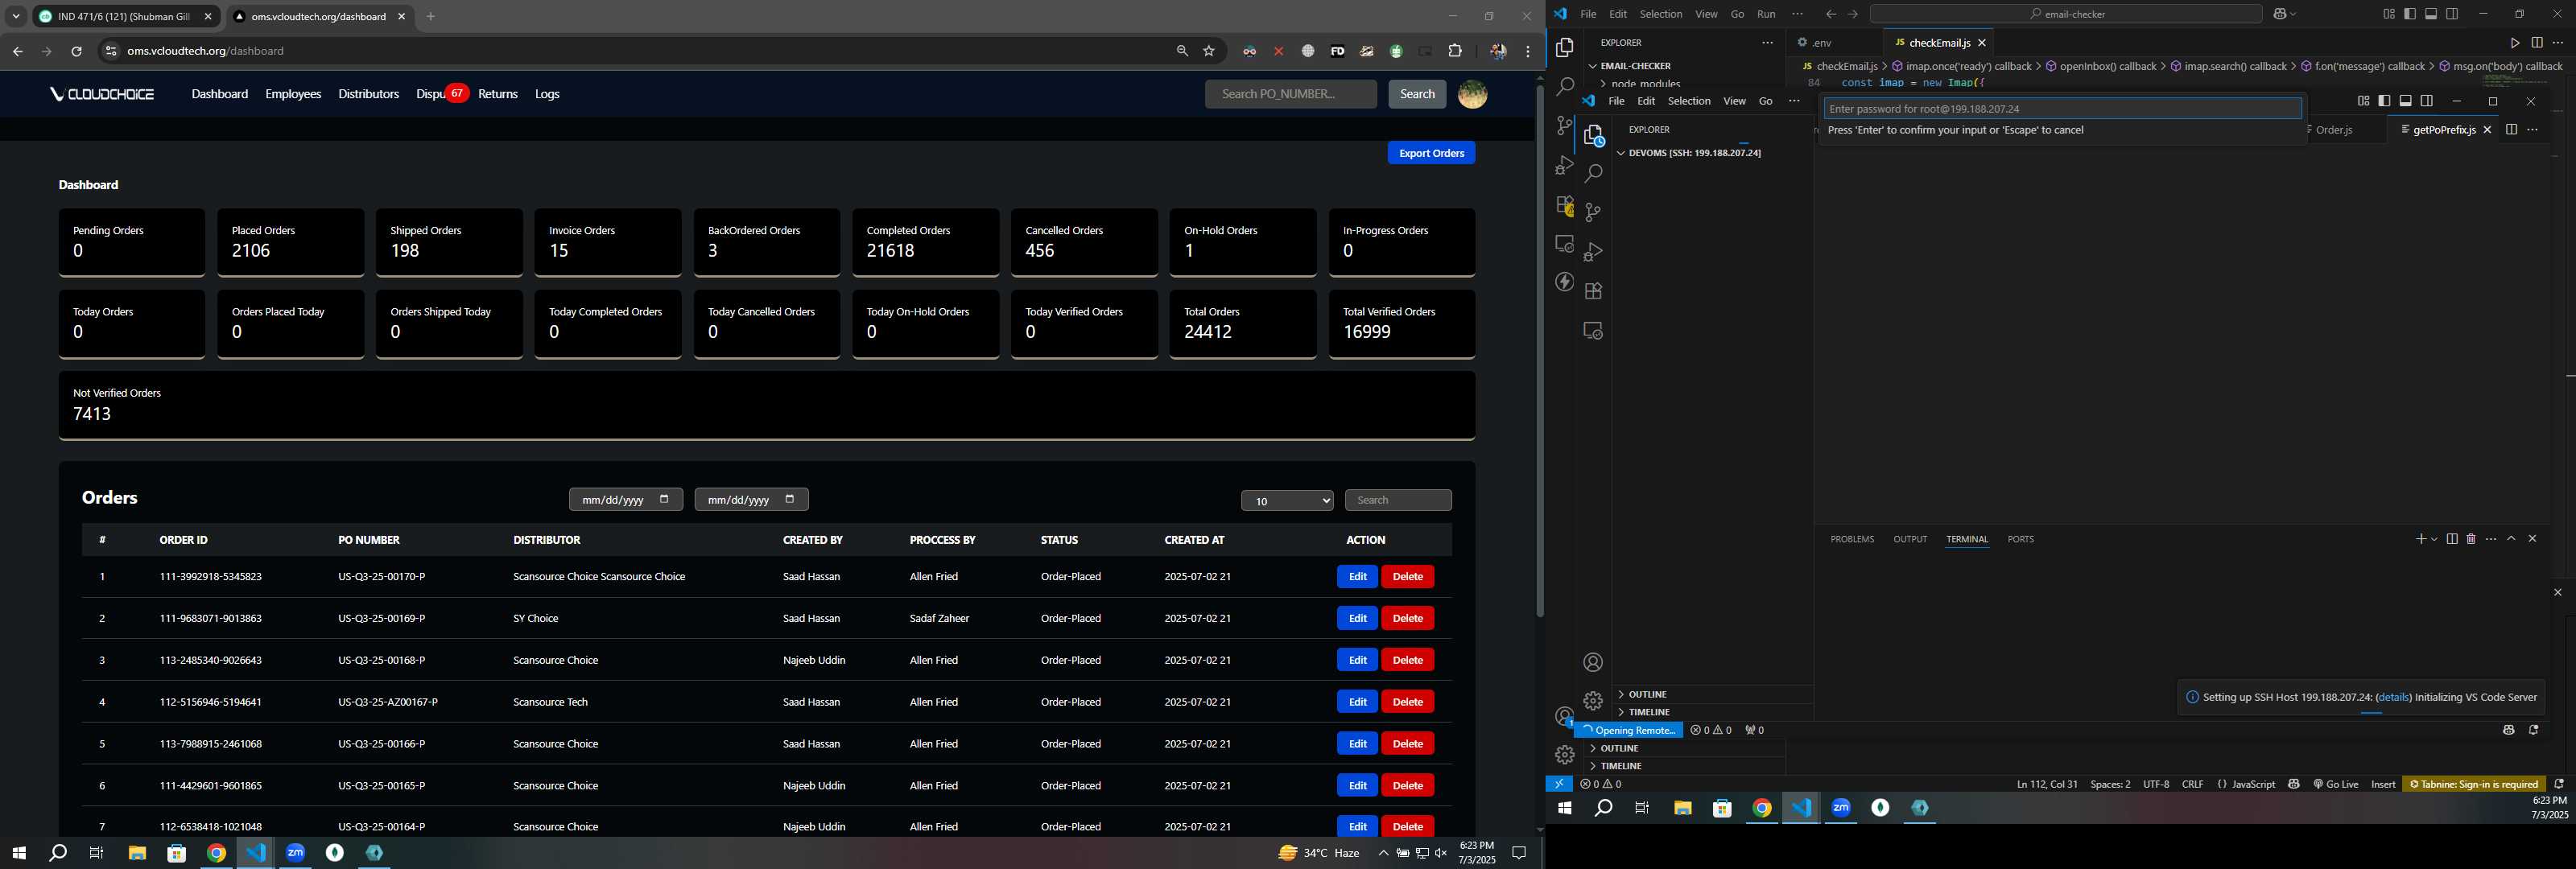Image resolution: width=2576 pixels, height=869 pixels.
Task: Open the rows-per-page dropdown showing 10
Action: (1287, 500)
